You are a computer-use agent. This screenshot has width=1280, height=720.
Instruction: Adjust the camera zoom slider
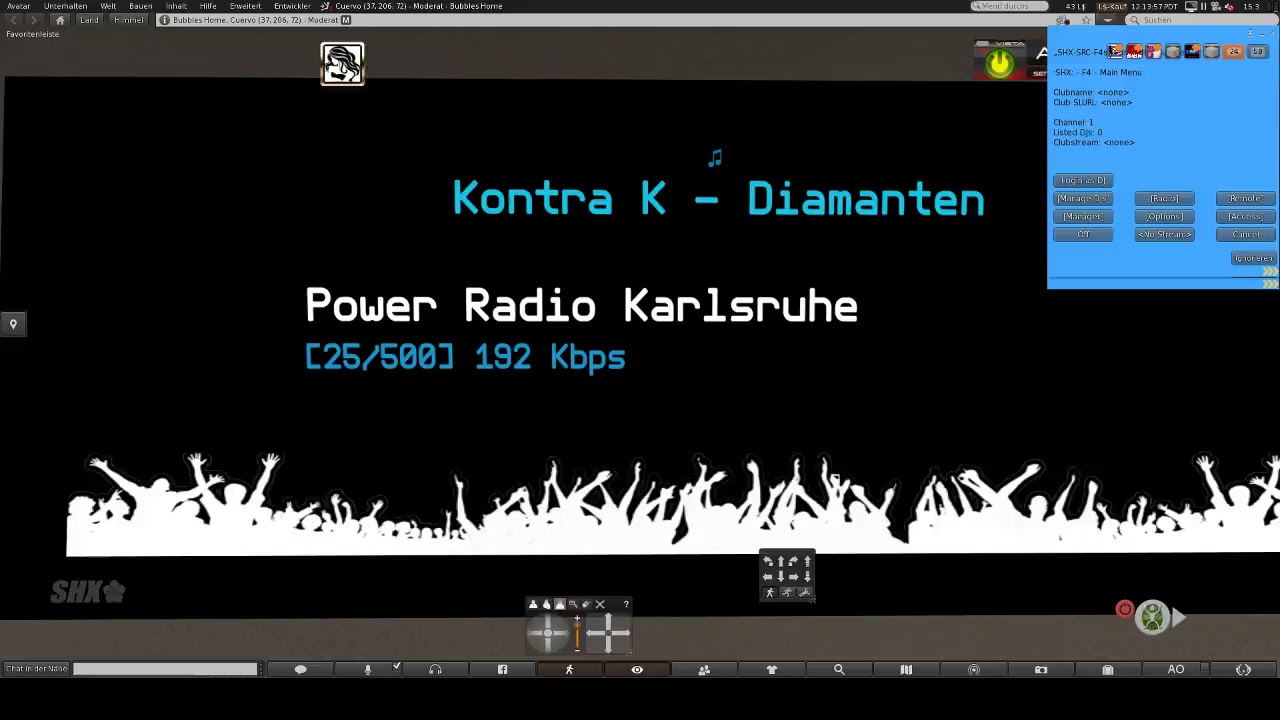577,633
